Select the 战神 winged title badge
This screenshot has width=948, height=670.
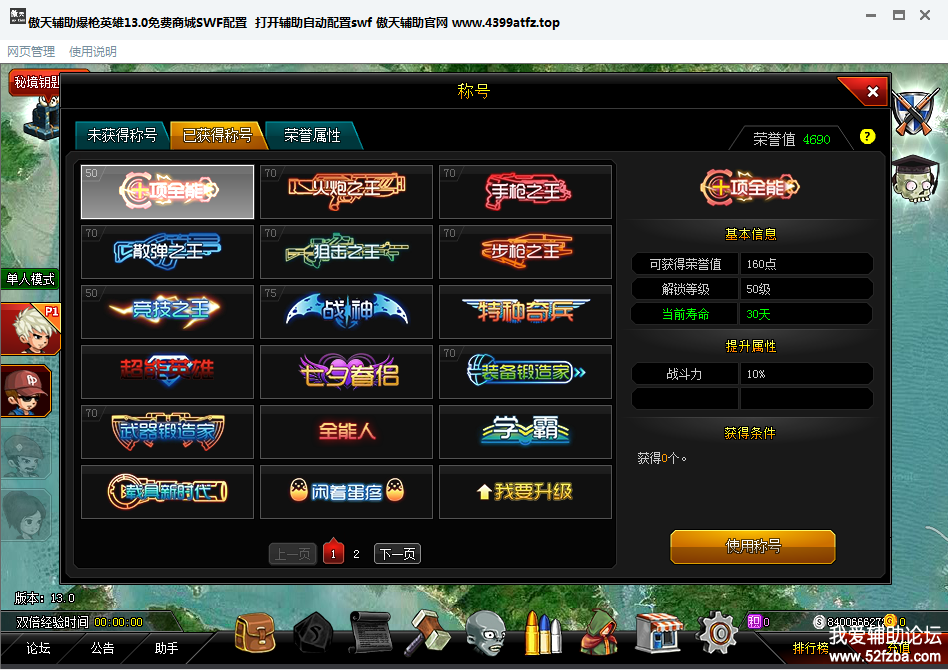[x=346, y=311]
